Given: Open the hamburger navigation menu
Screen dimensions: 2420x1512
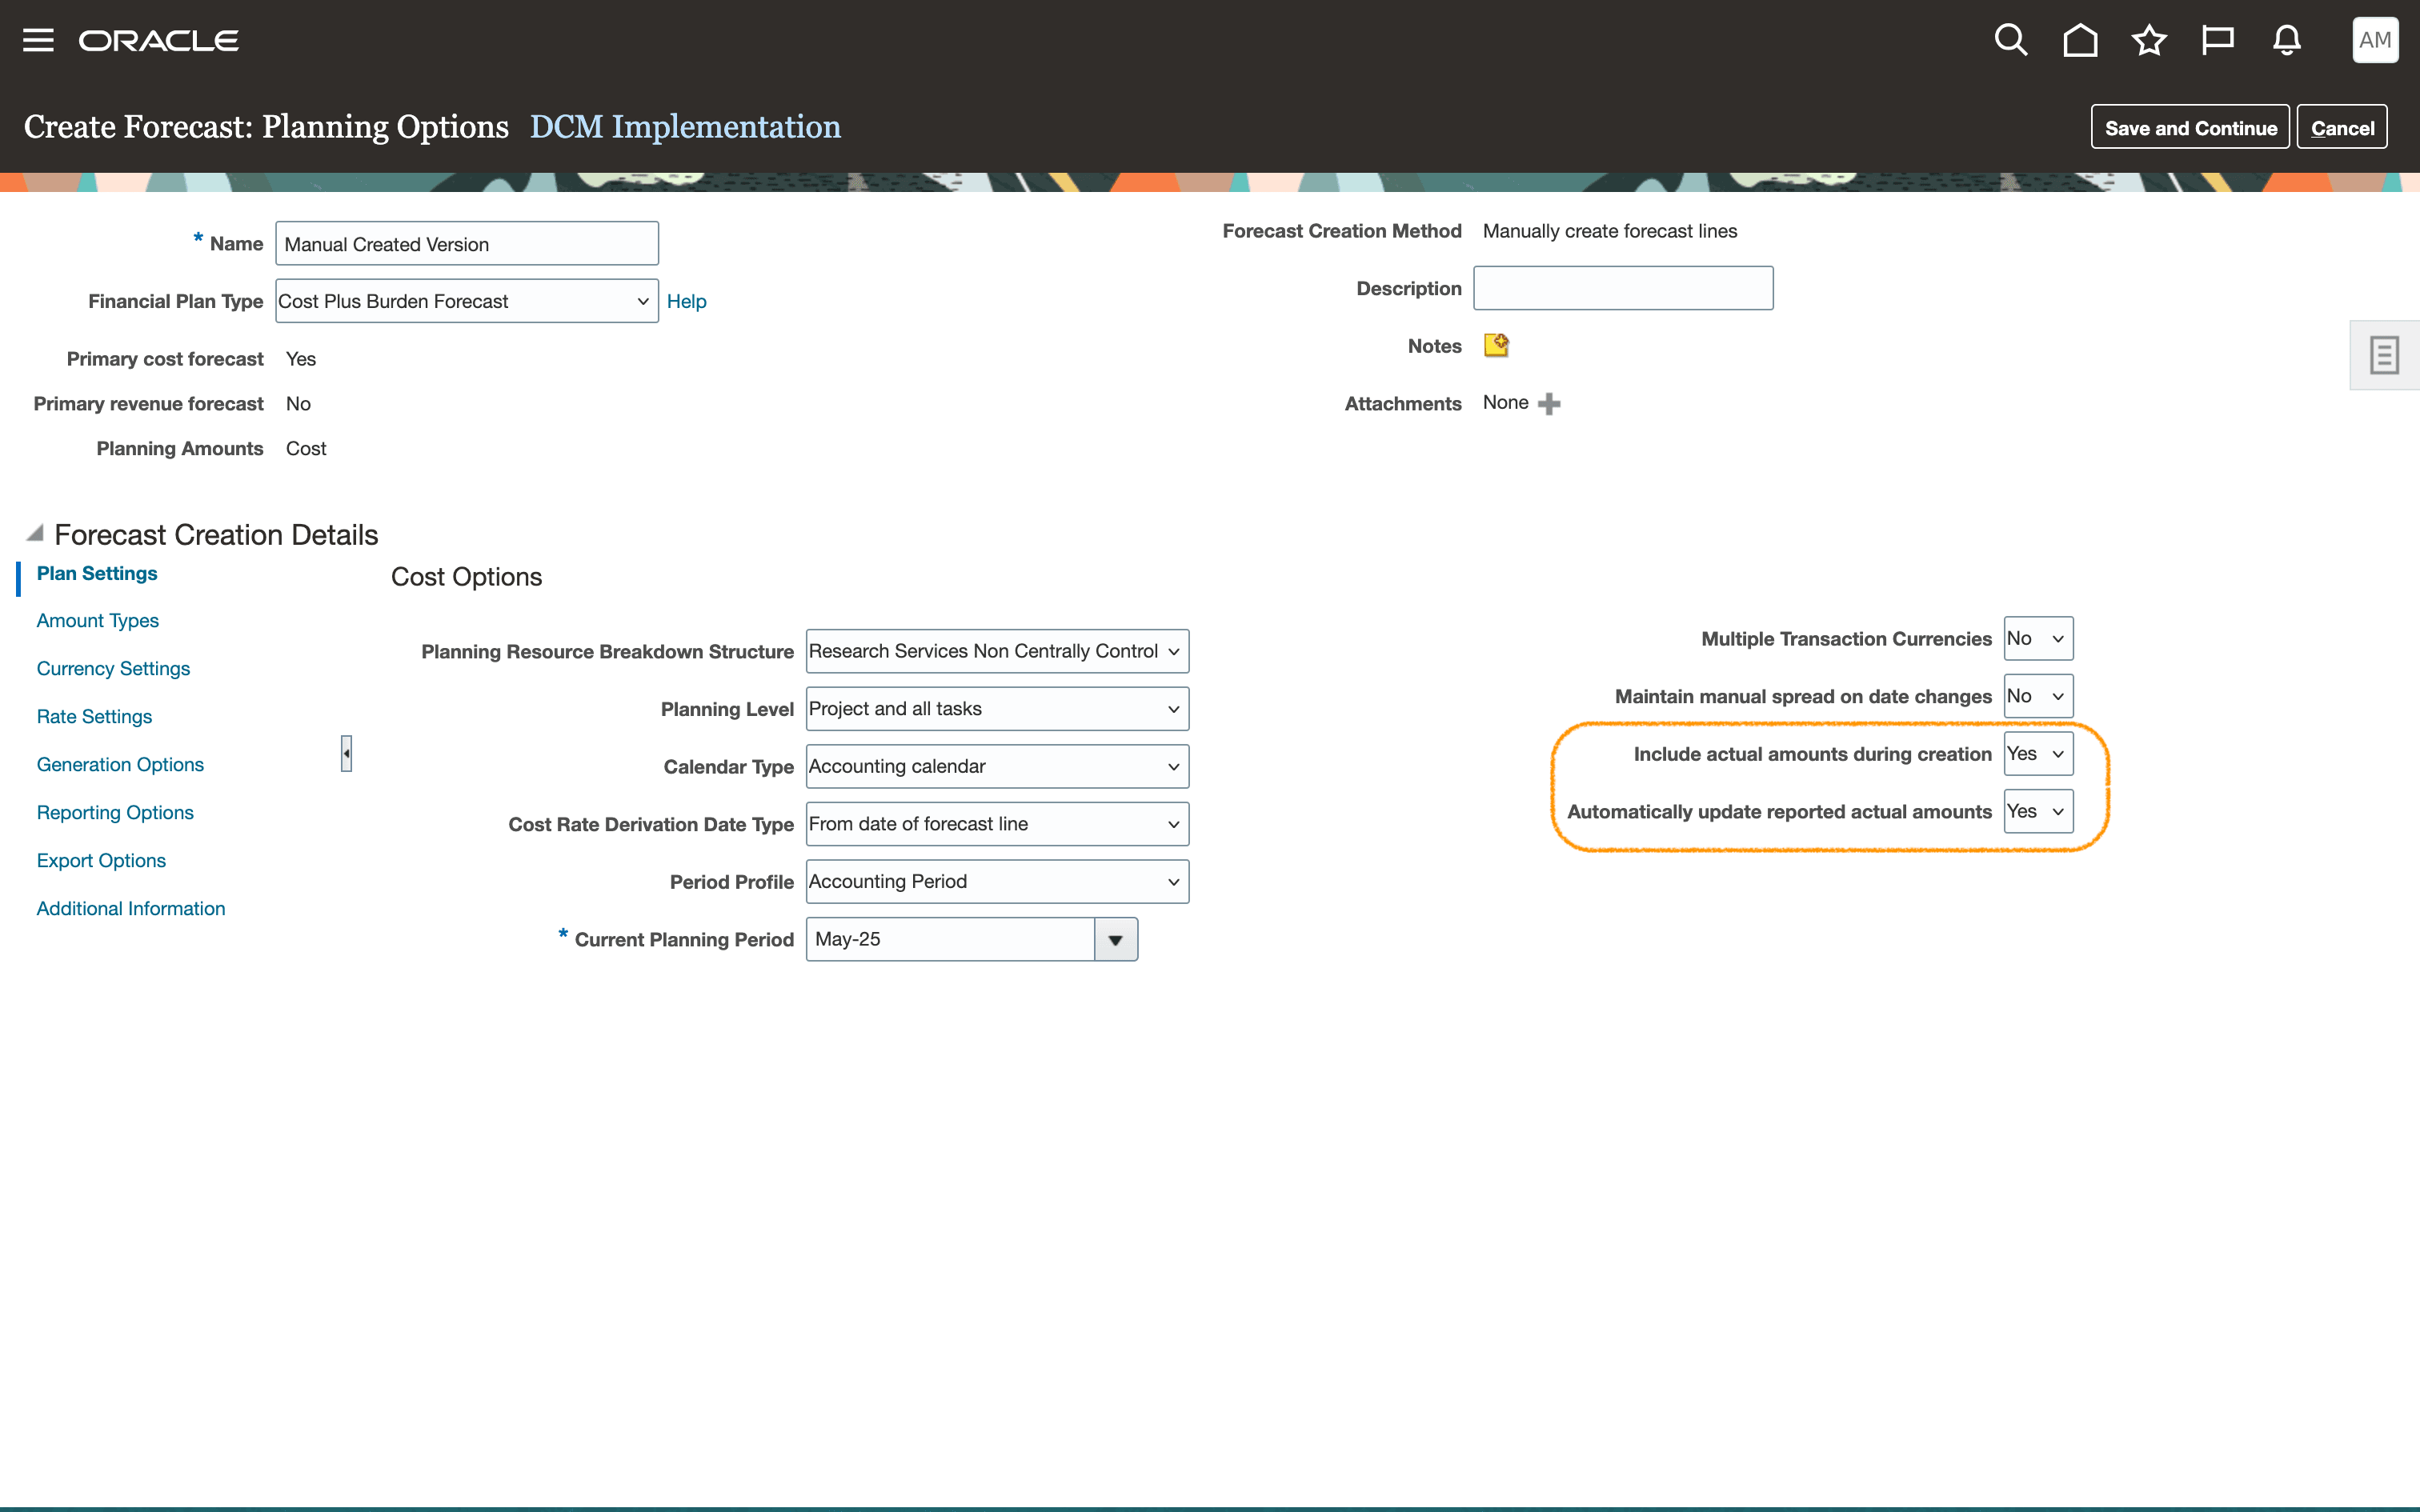Looking at the screenshot, I should click(38, 40).
